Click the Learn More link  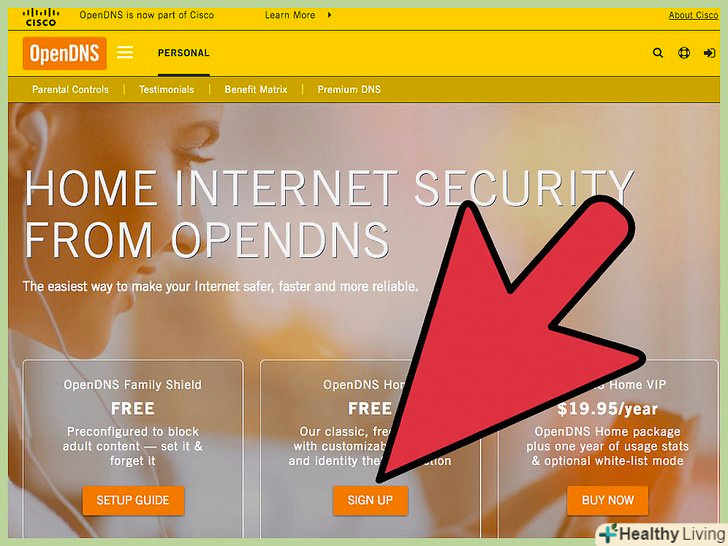pos(290,15)
